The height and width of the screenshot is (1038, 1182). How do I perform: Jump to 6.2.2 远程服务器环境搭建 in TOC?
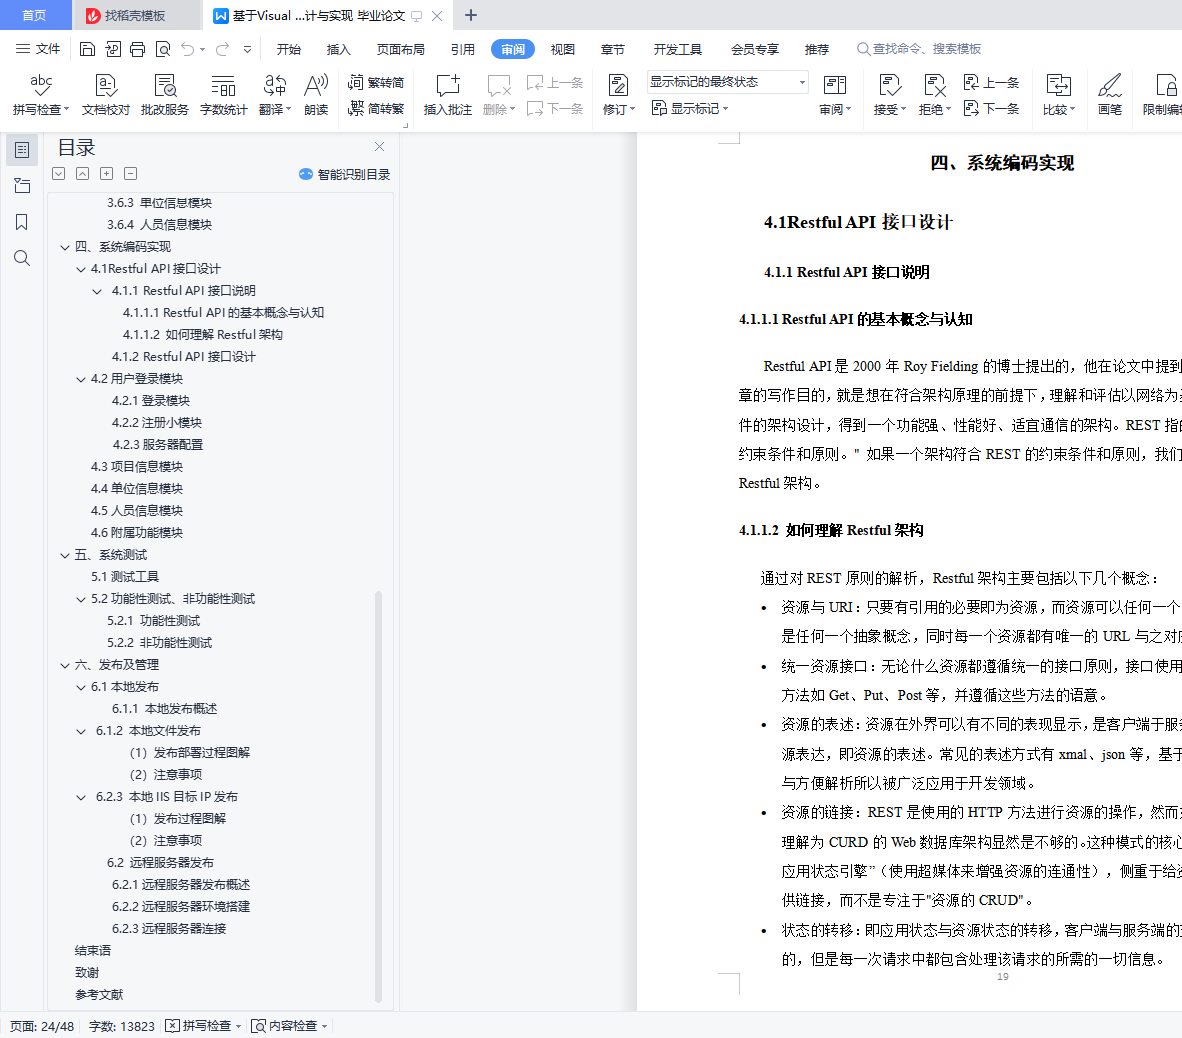click(181, 907)
